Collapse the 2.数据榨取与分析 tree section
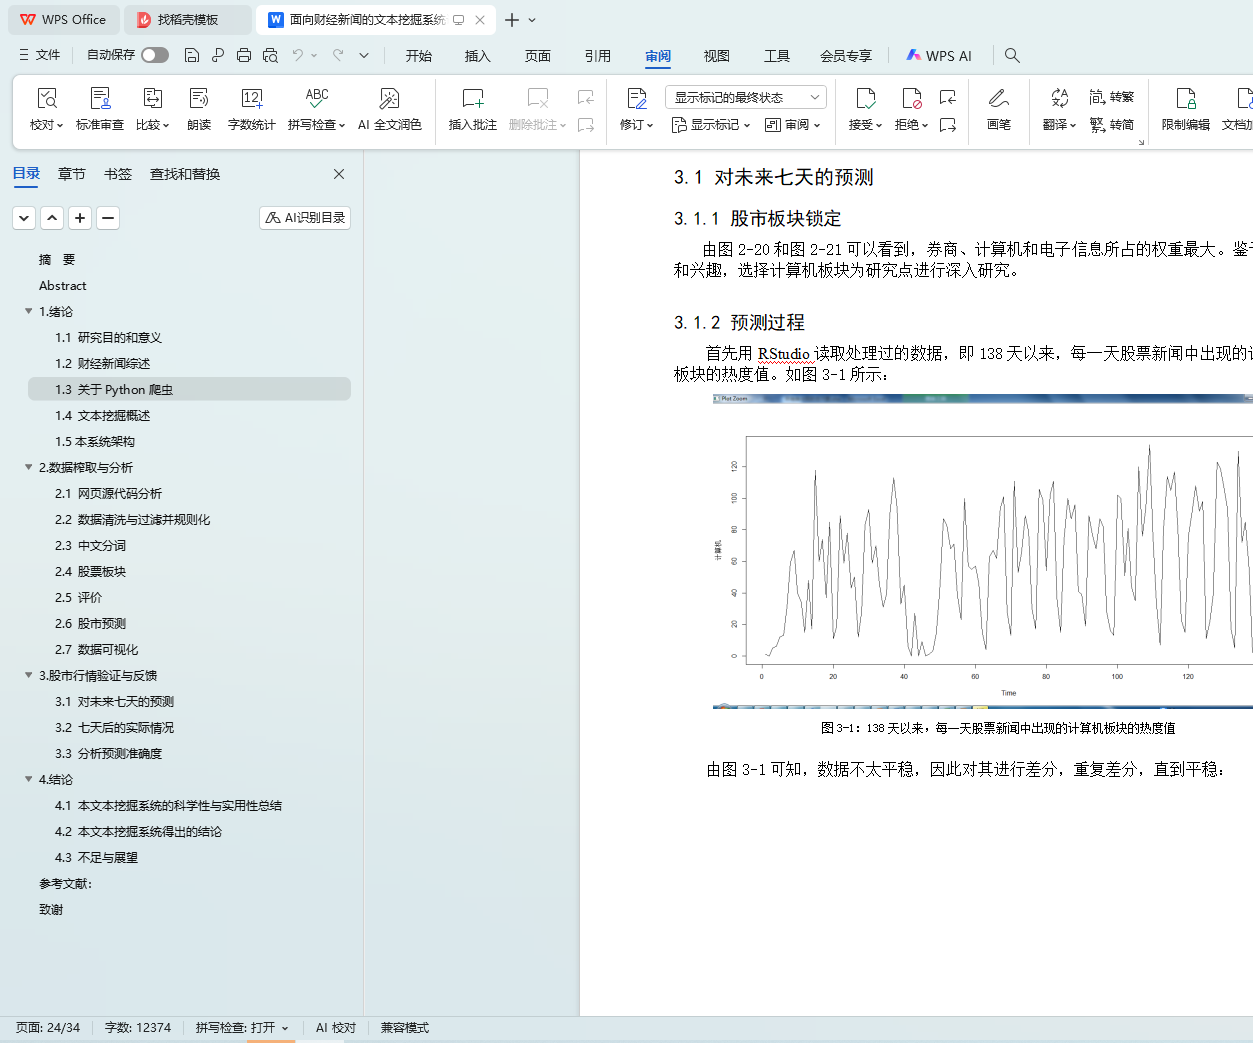The width and height of the screenshot is (1253, 1043). click(x=29, y=467)
